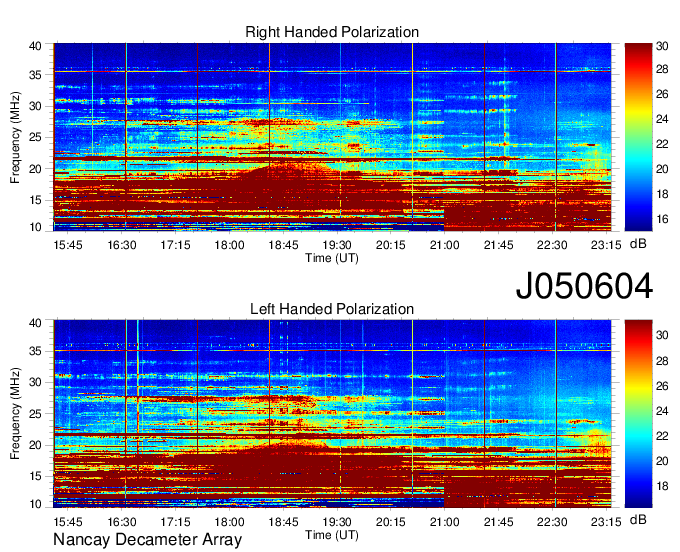Click the Right Handed Polarization title
The height and width of the screenshot is (552, 680).
(x=332, y=32)
